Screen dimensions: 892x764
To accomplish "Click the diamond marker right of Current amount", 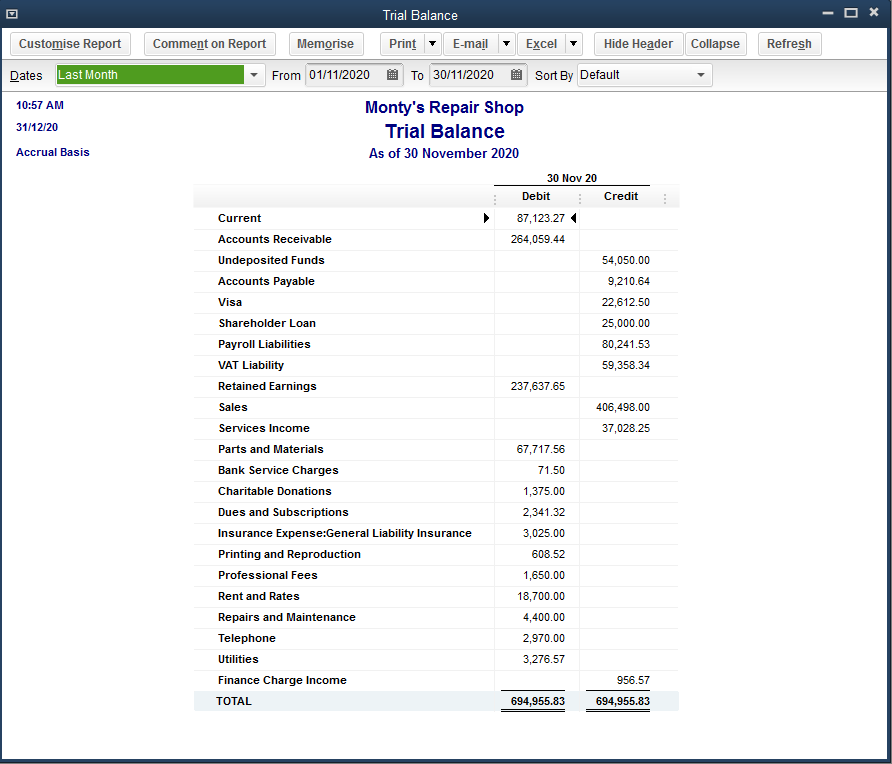I will (x=573, y=218).
